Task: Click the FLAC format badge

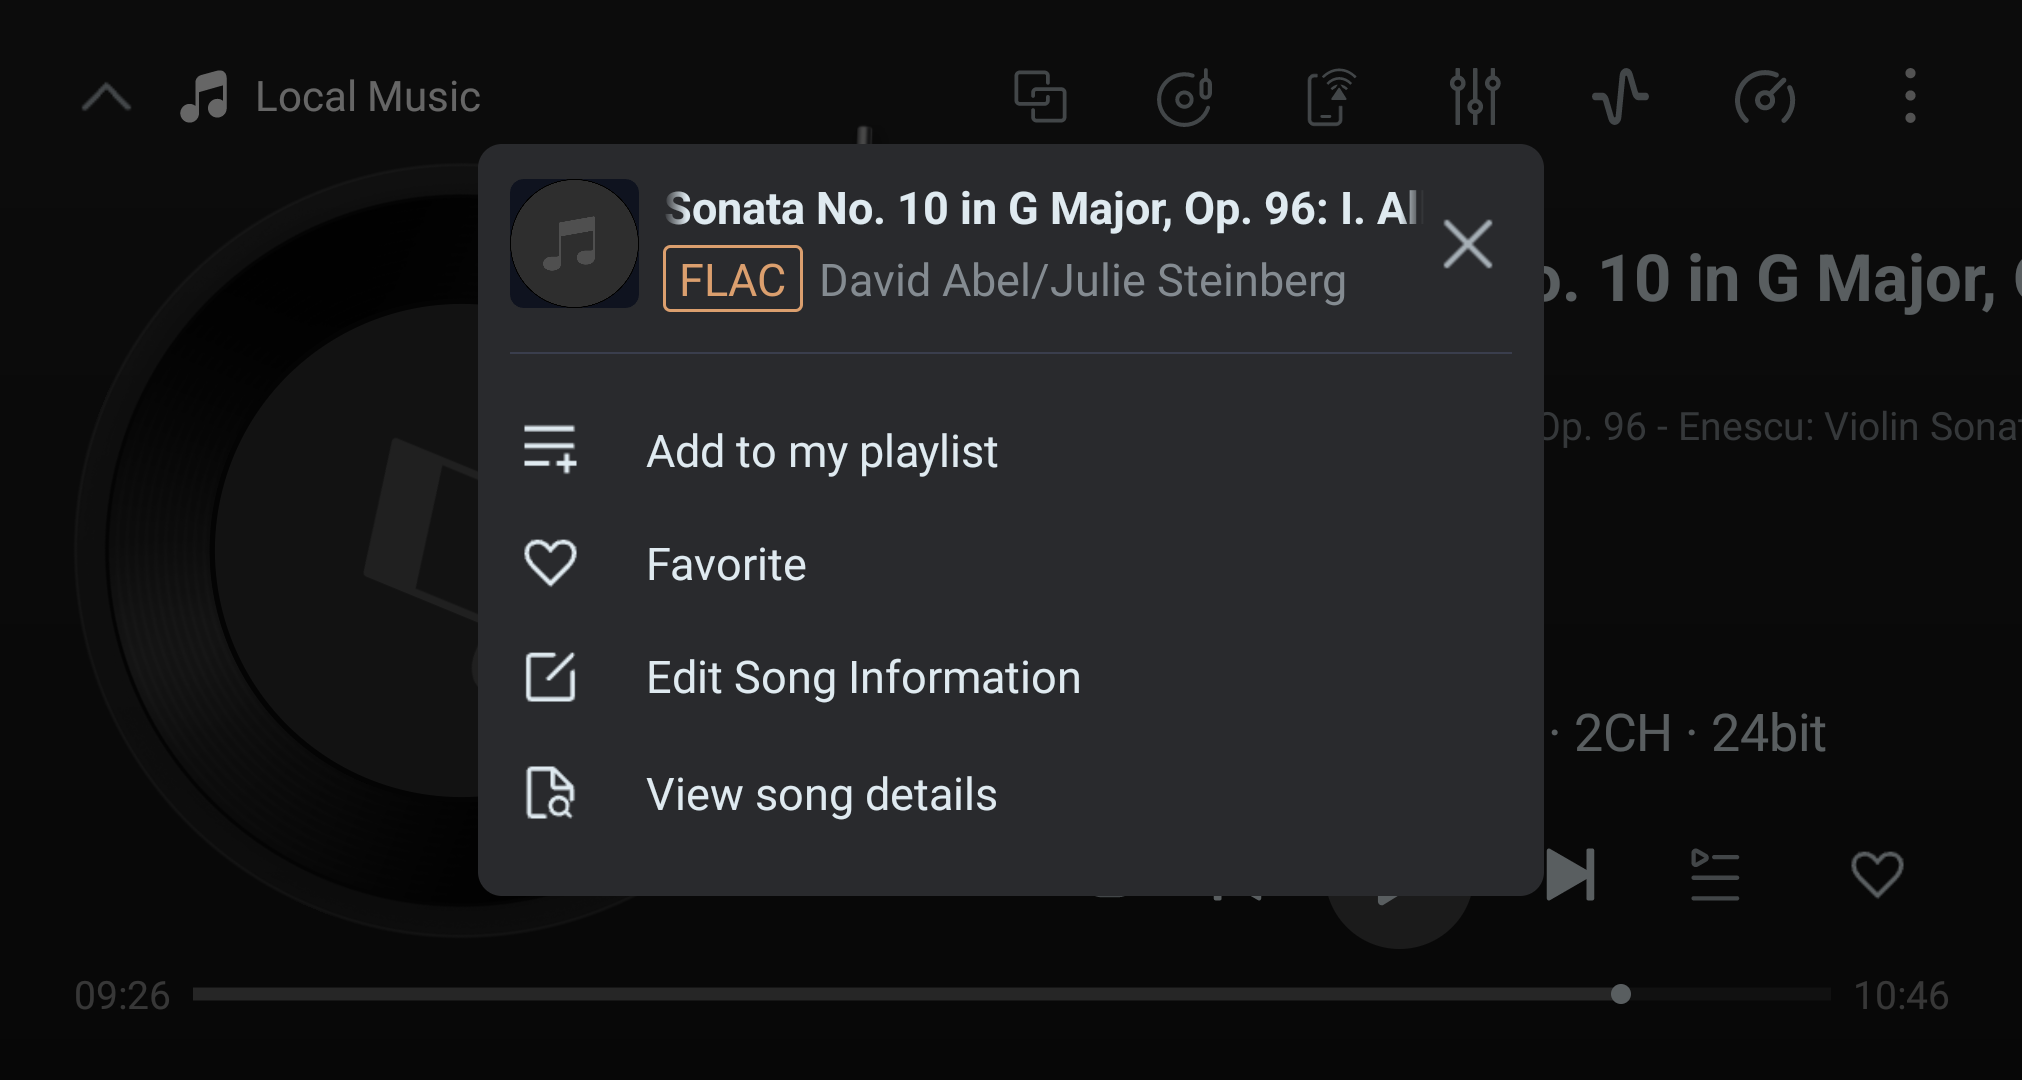Action: tap(733, 279)
